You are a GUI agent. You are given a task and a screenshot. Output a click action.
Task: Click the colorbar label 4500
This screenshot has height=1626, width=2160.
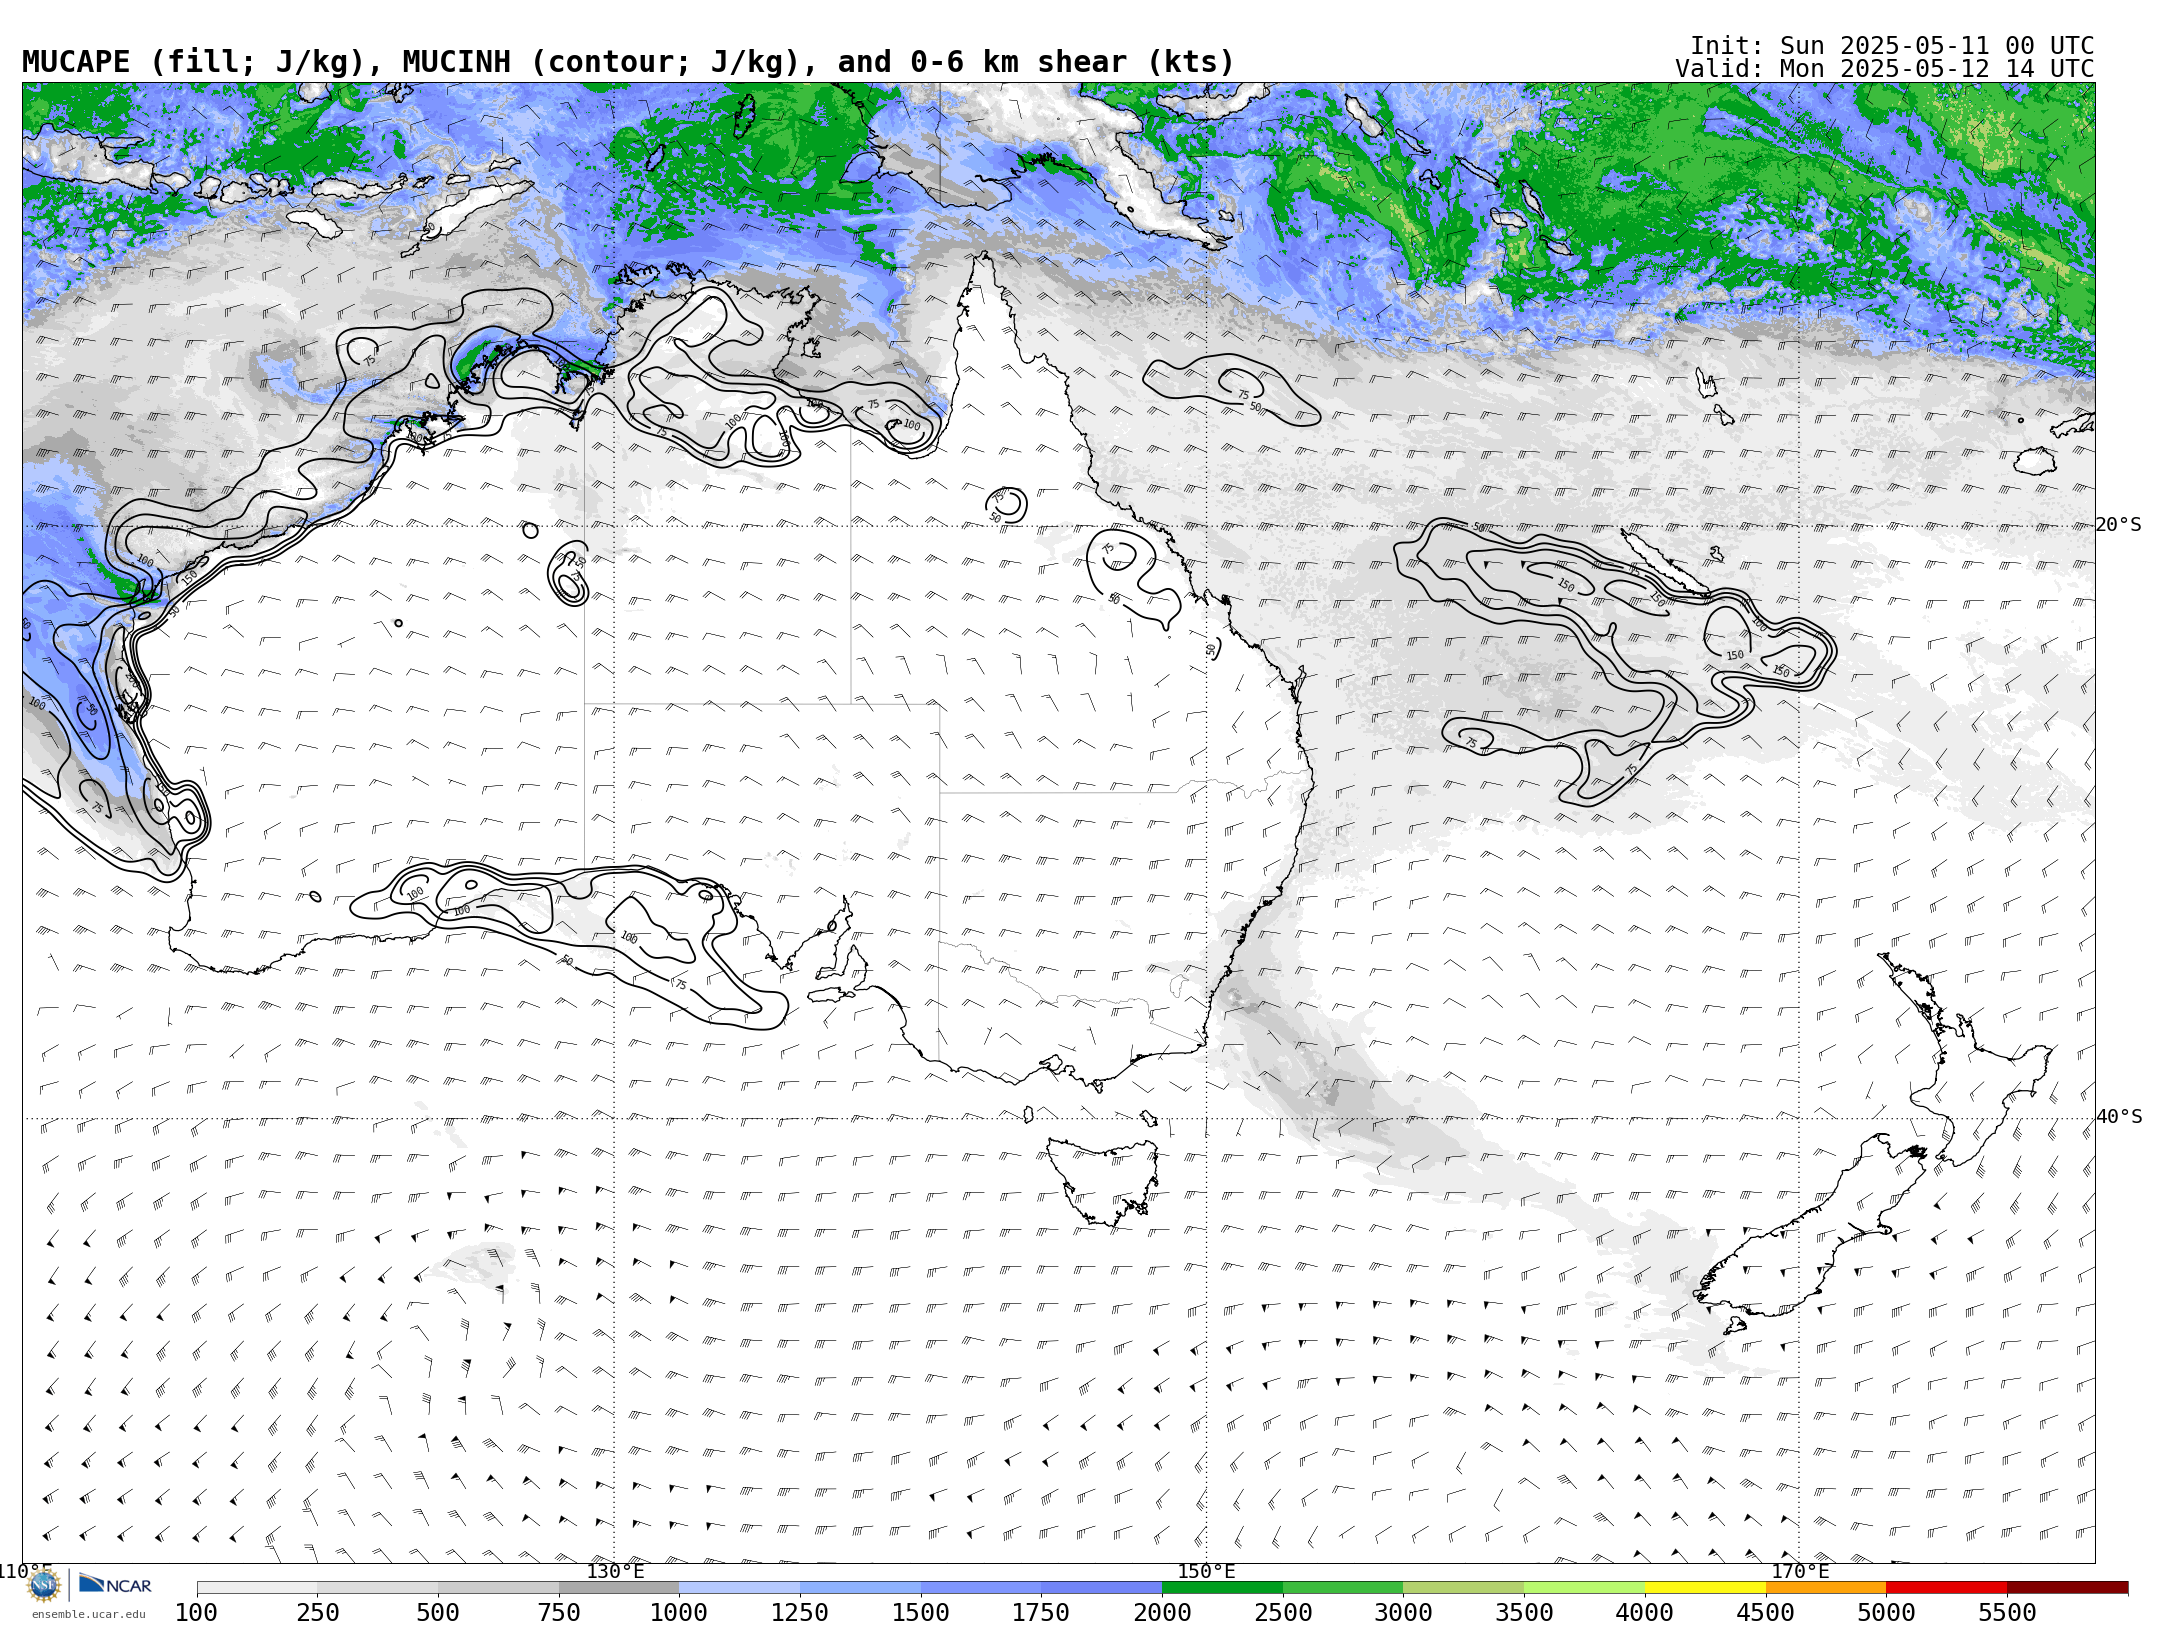pos(1766,1612)
